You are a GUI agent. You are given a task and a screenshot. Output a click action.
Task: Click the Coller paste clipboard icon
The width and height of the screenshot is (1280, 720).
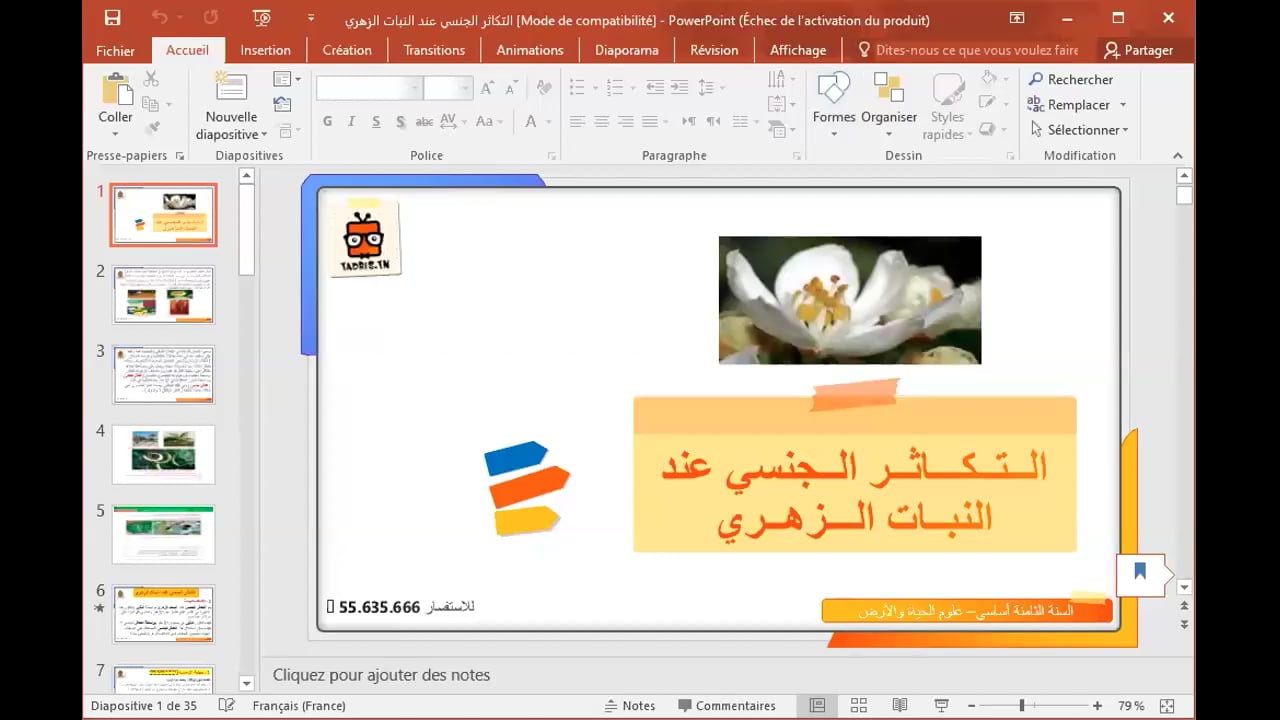[116, 89]
